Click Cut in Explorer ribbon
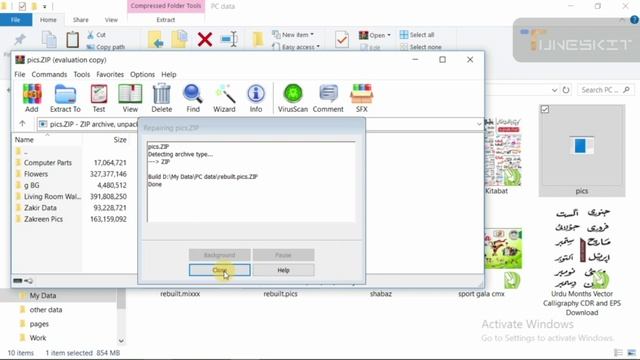 click(96, 35)
